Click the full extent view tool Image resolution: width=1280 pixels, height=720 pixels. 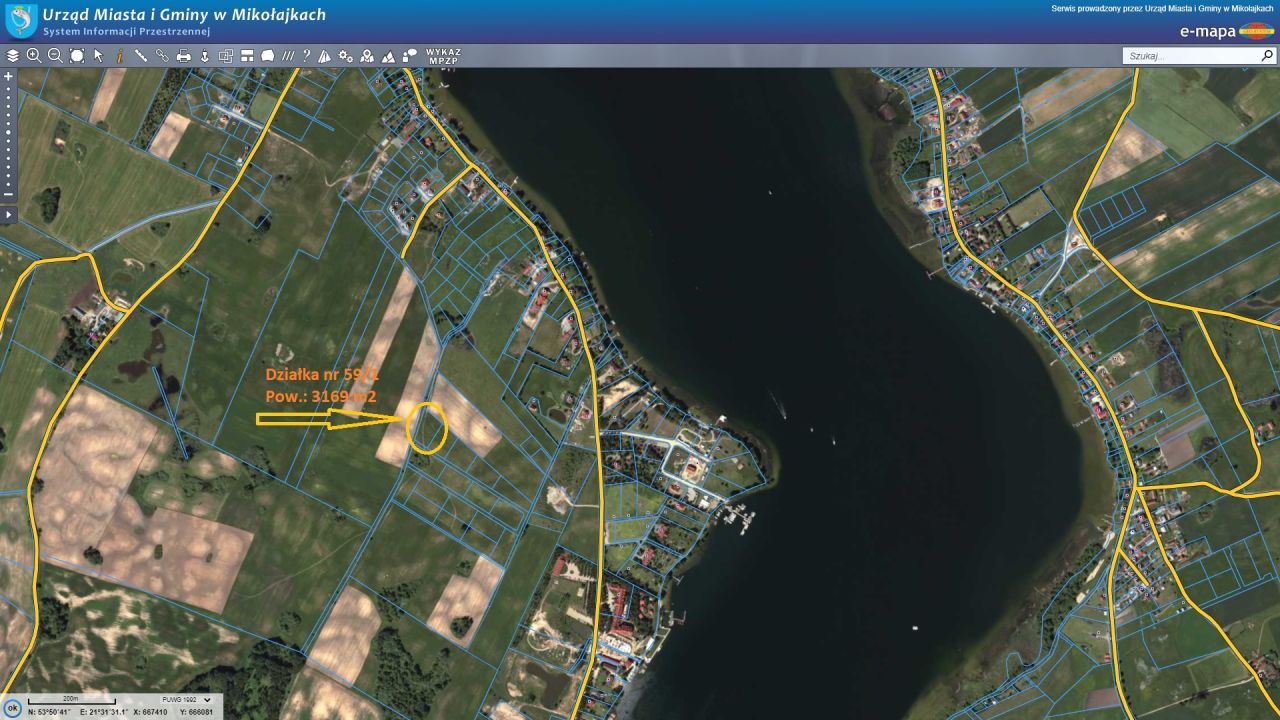[x=77, y=56]
